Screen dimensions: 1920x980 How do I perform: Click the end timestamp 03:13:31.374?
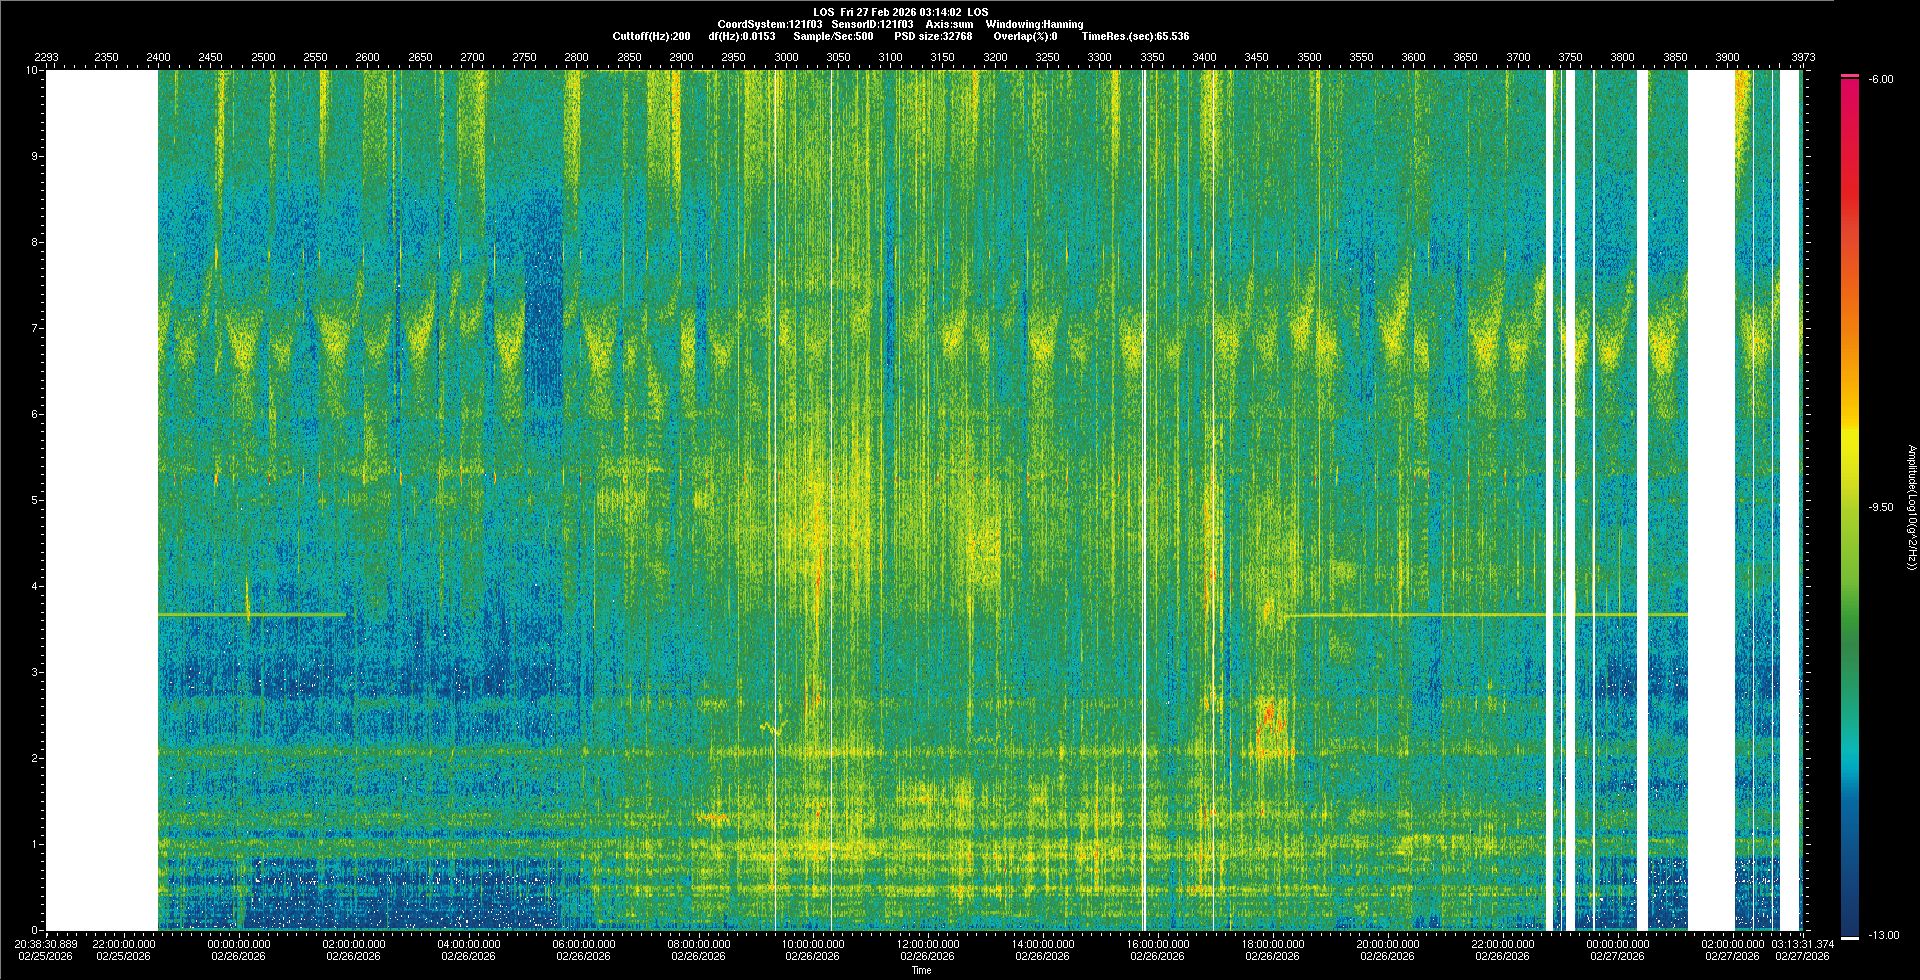click(1802, 943)
